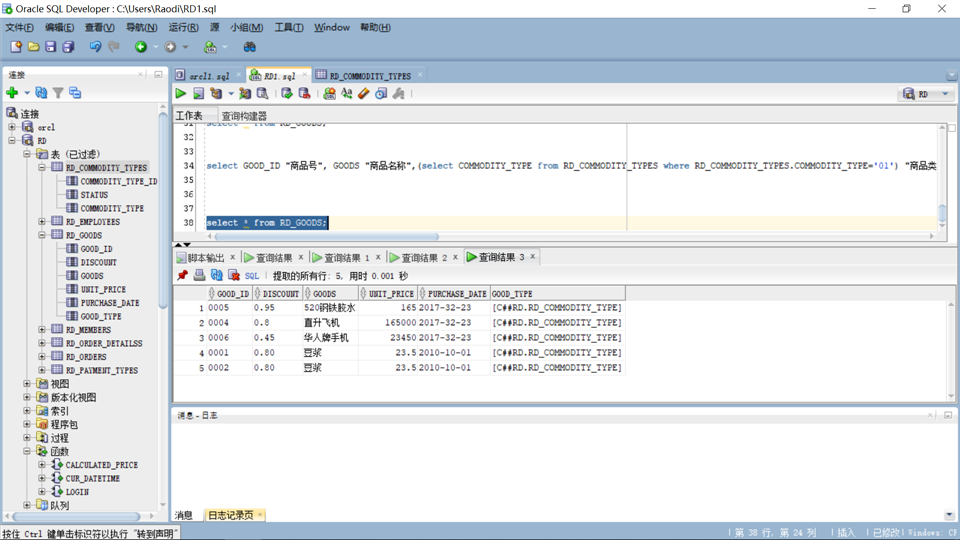The width and height of the screenshot is (960, 540).
Task: Delete the selected result row icon
Action: pyautogui.click(x=233, y=276)
